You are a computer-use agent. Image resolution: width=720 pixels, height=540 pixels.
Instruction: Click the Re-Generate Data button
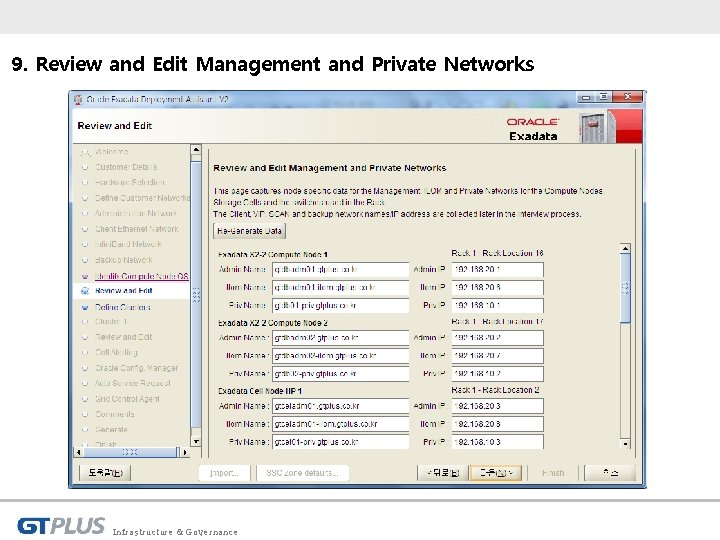(249, 231)
